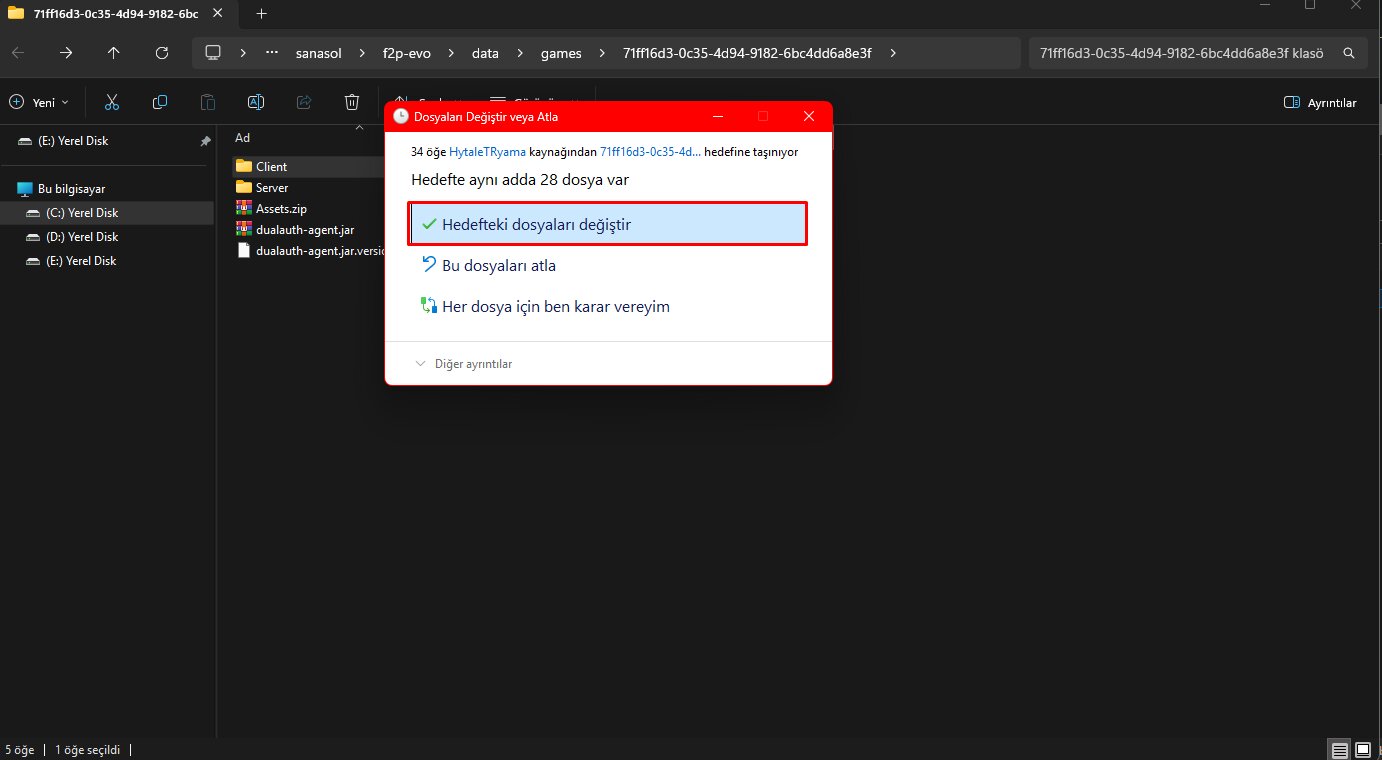
Task: Go back with the back navigation button
Action: pyautogui.click(x=18, y=53)
